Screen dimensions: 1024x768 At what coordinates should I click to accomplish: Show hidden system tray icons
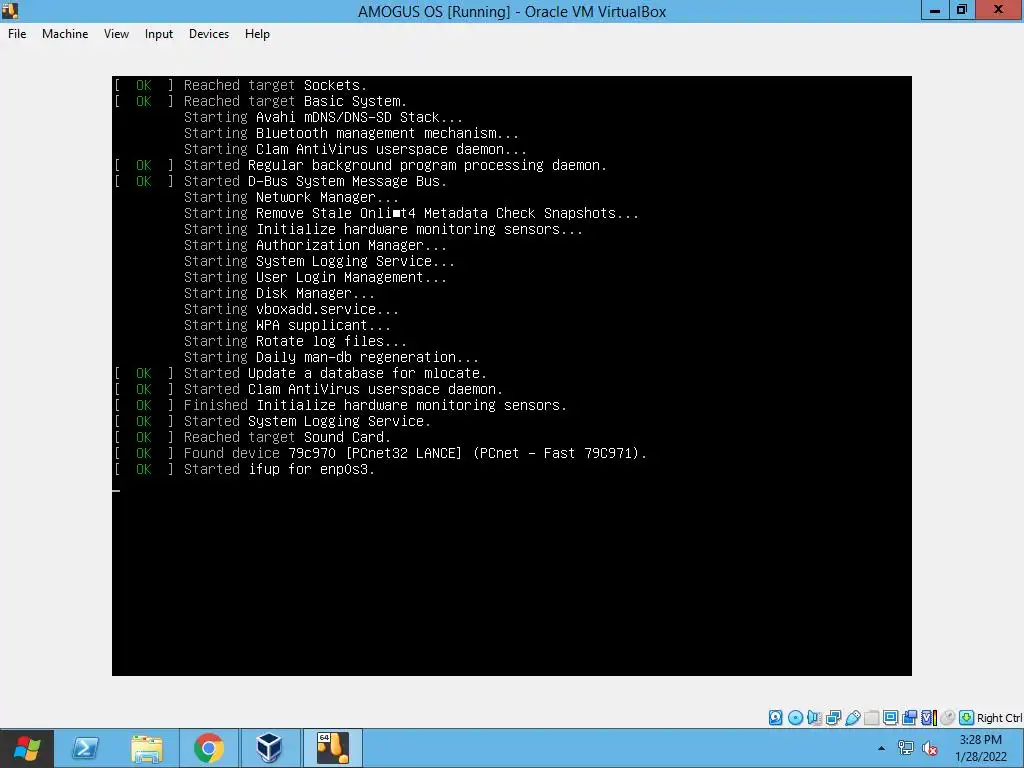click(882, 748)
